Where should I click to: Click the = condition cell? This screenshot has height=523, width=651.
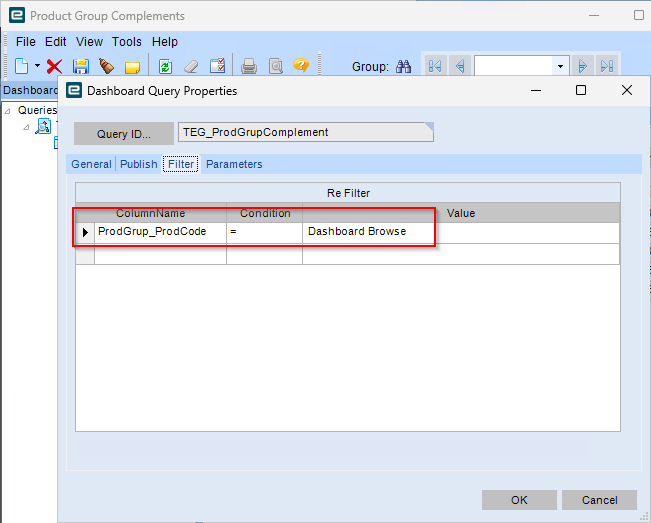(x=264, y=232)
